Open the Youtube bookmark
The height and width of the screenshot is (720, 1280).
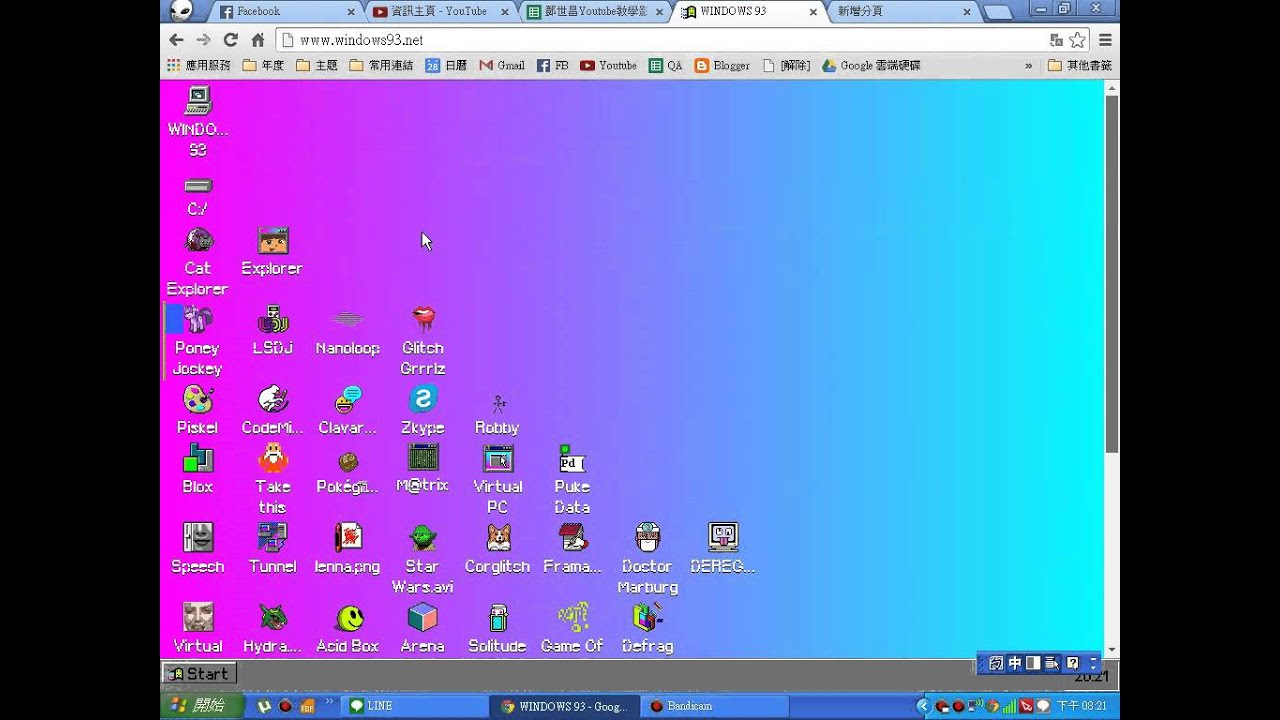(608, 65)
